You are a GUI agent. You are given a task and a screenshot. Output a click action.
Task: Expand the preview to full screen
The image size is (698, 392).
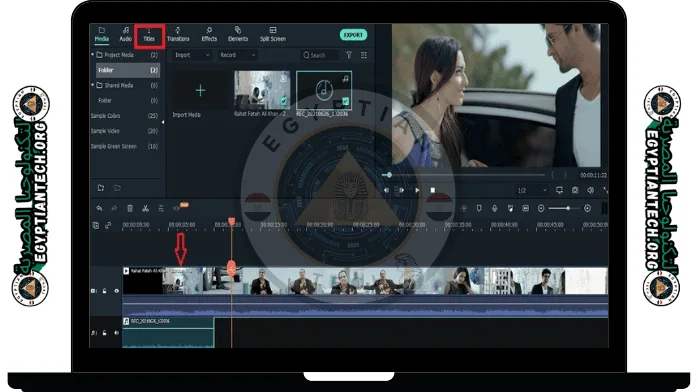click(605, 190)
